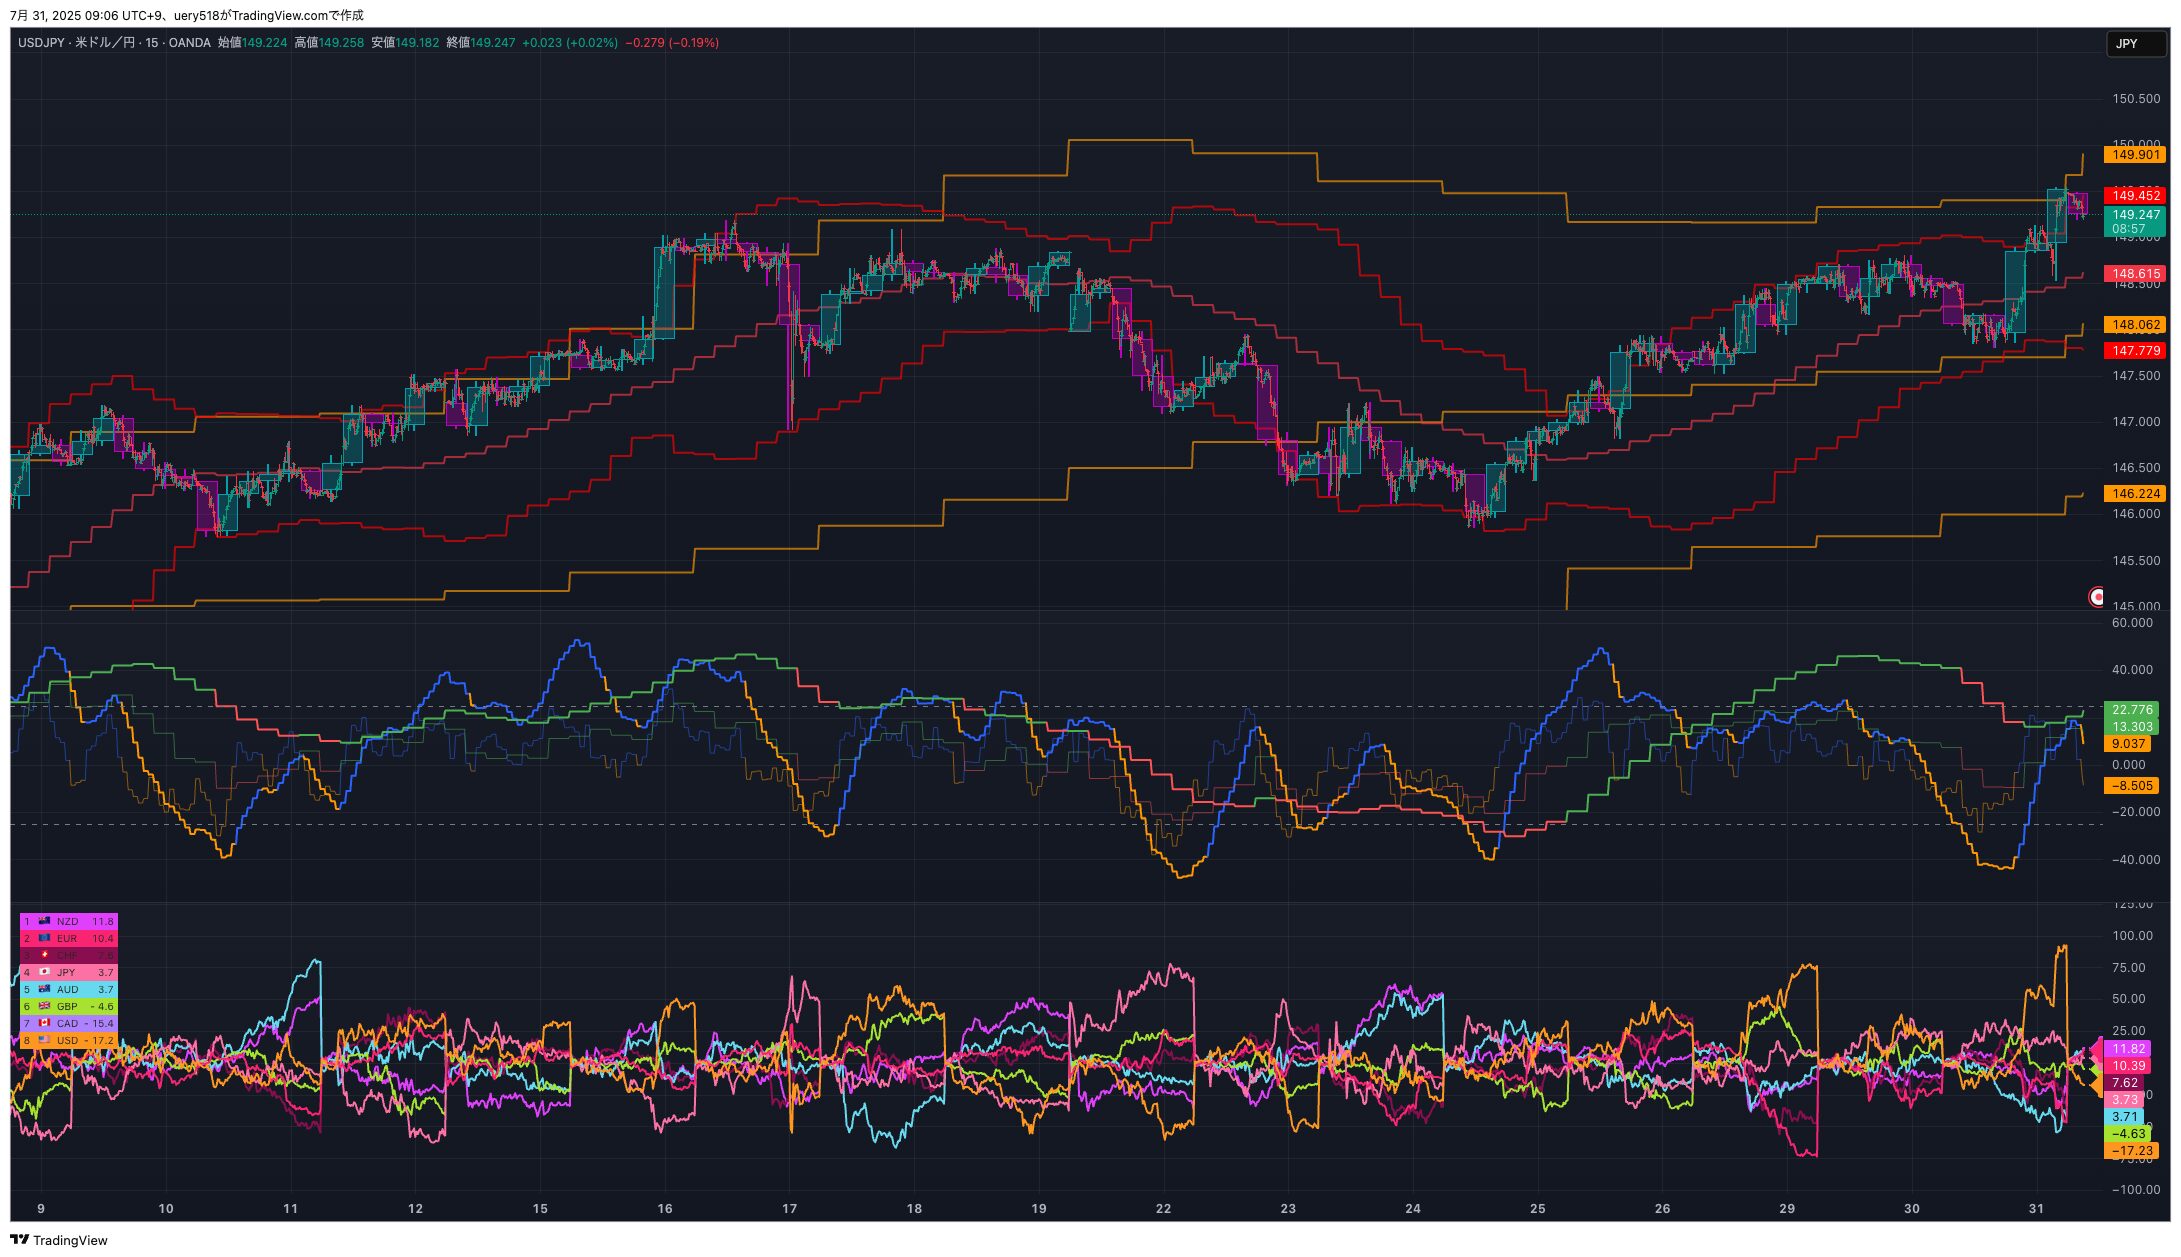Click the TradingView text link at bottom
The width and height of the screenshot is (2181, 1257).
[x=69, y=1240]
